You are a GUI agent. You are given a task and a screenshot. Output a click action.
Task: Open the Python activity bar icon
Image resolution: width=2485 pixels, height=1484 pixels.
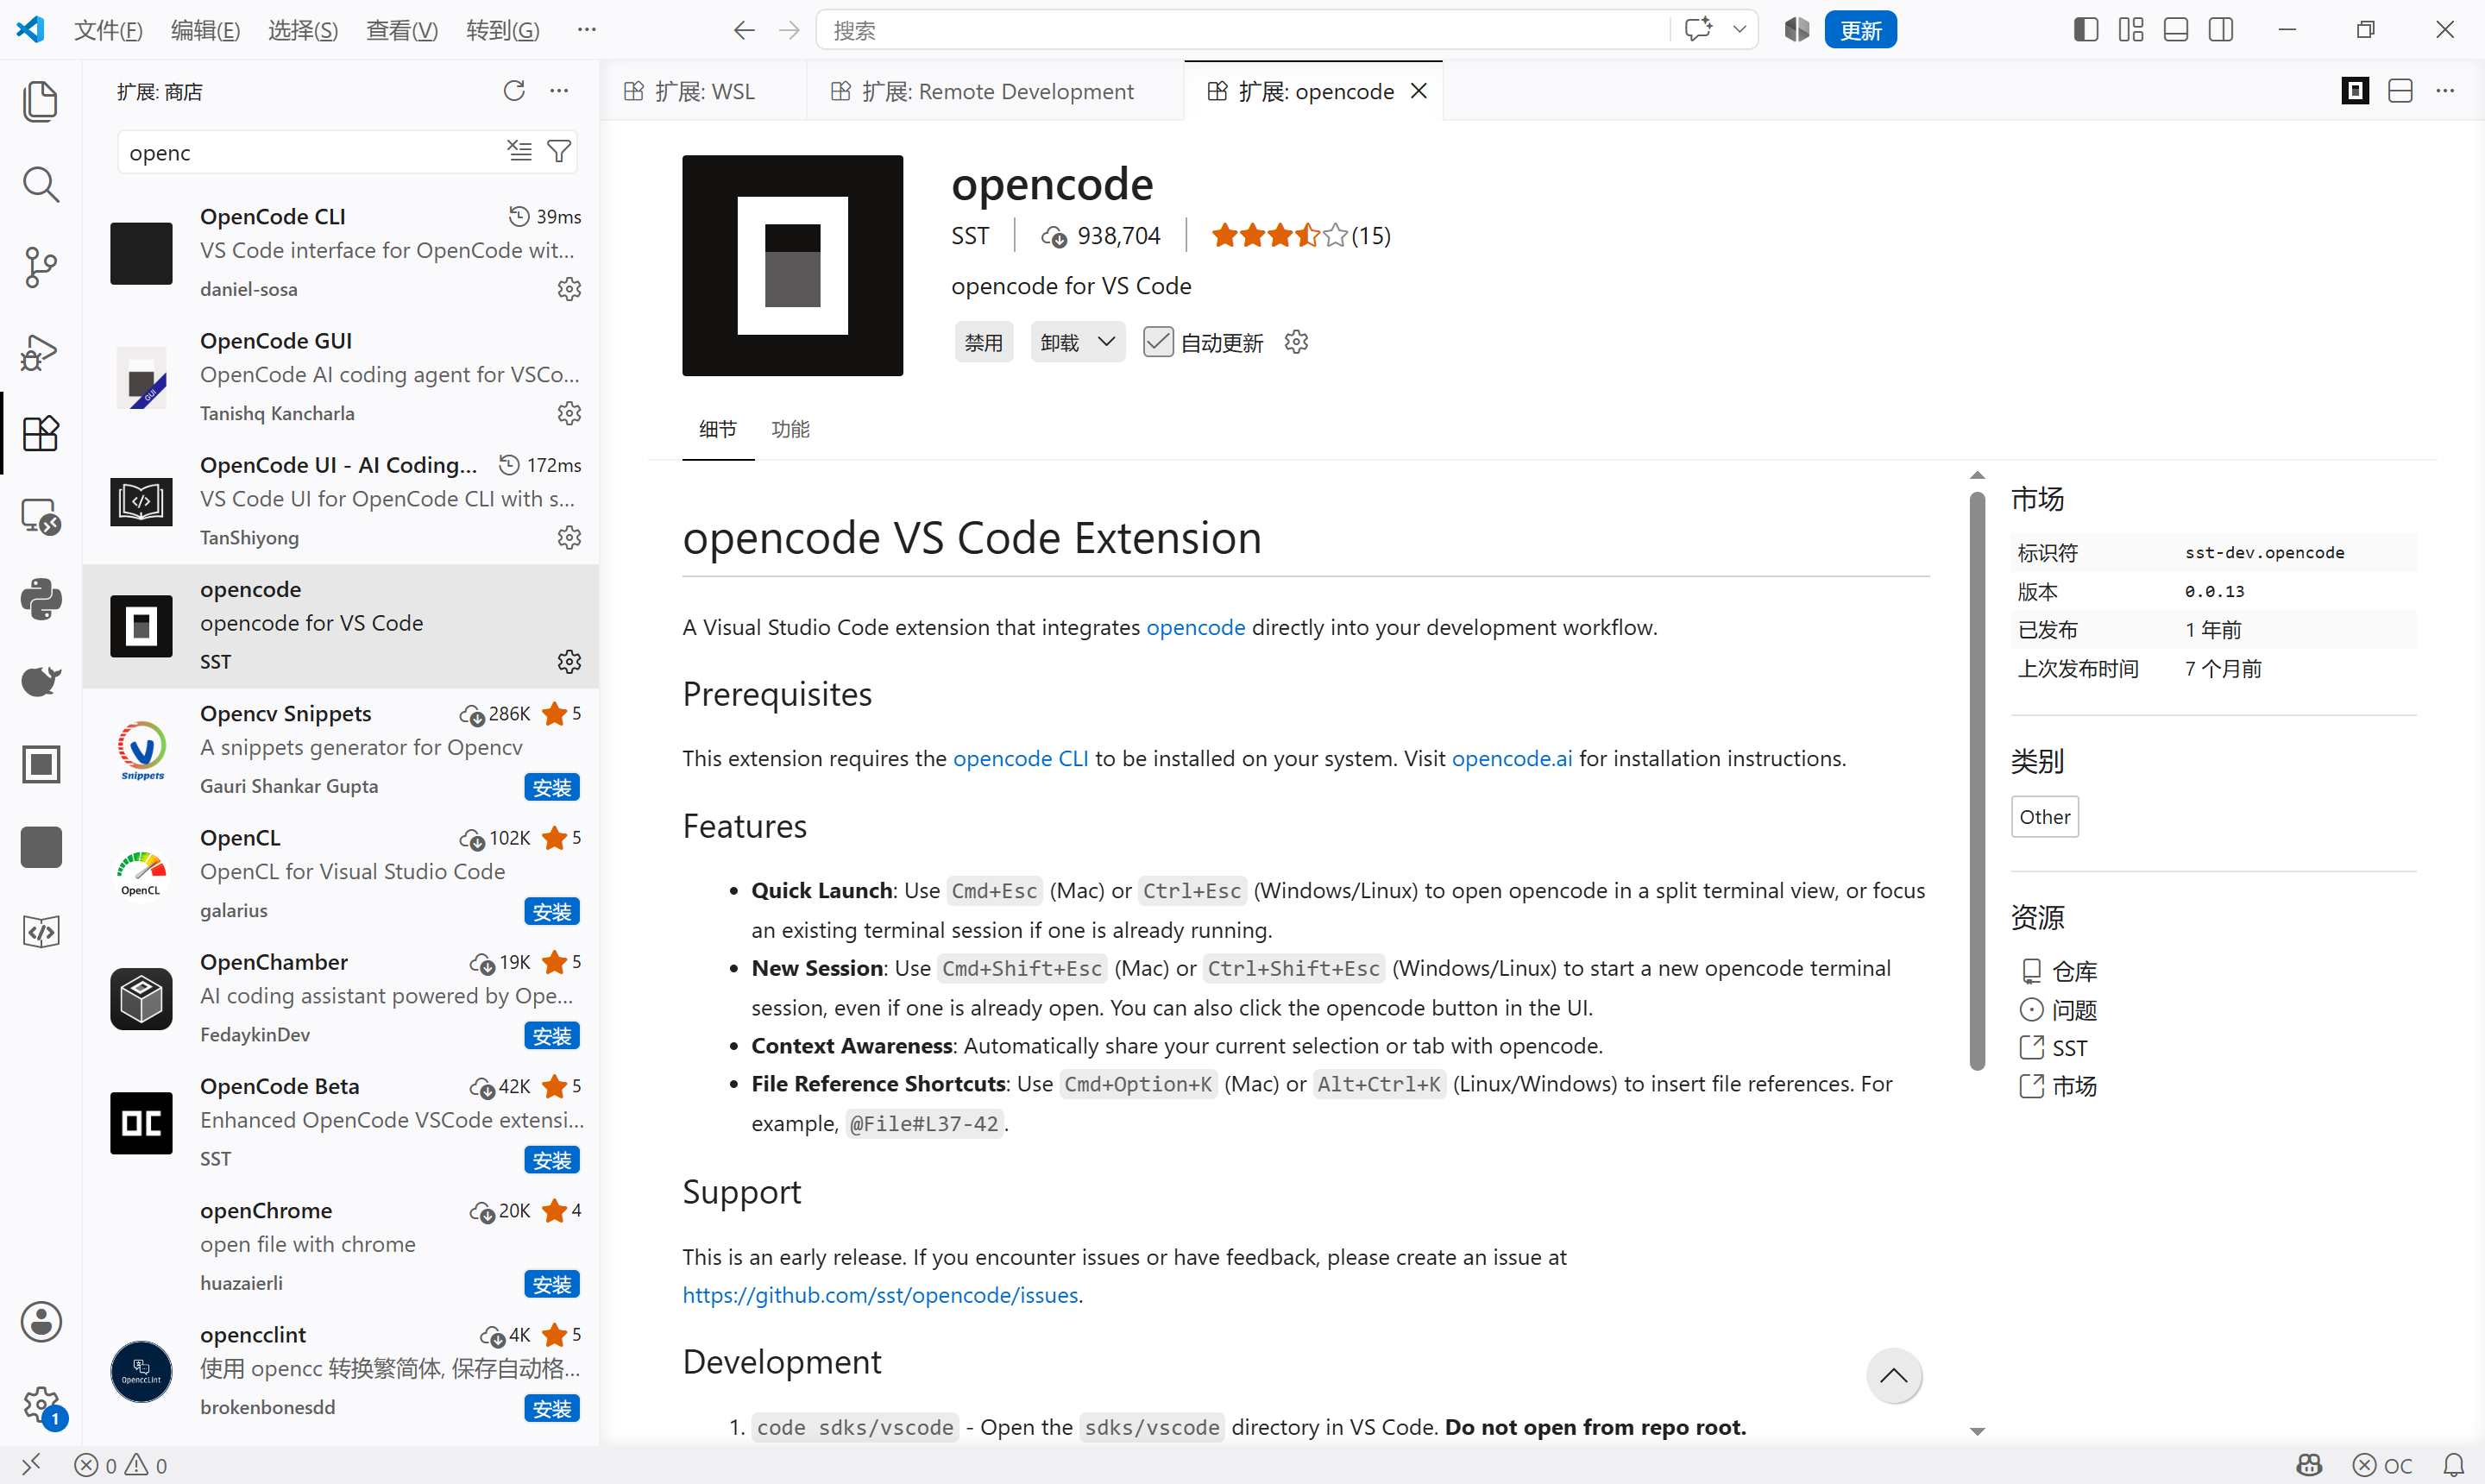pyautogui.click(x=40, y=600)
